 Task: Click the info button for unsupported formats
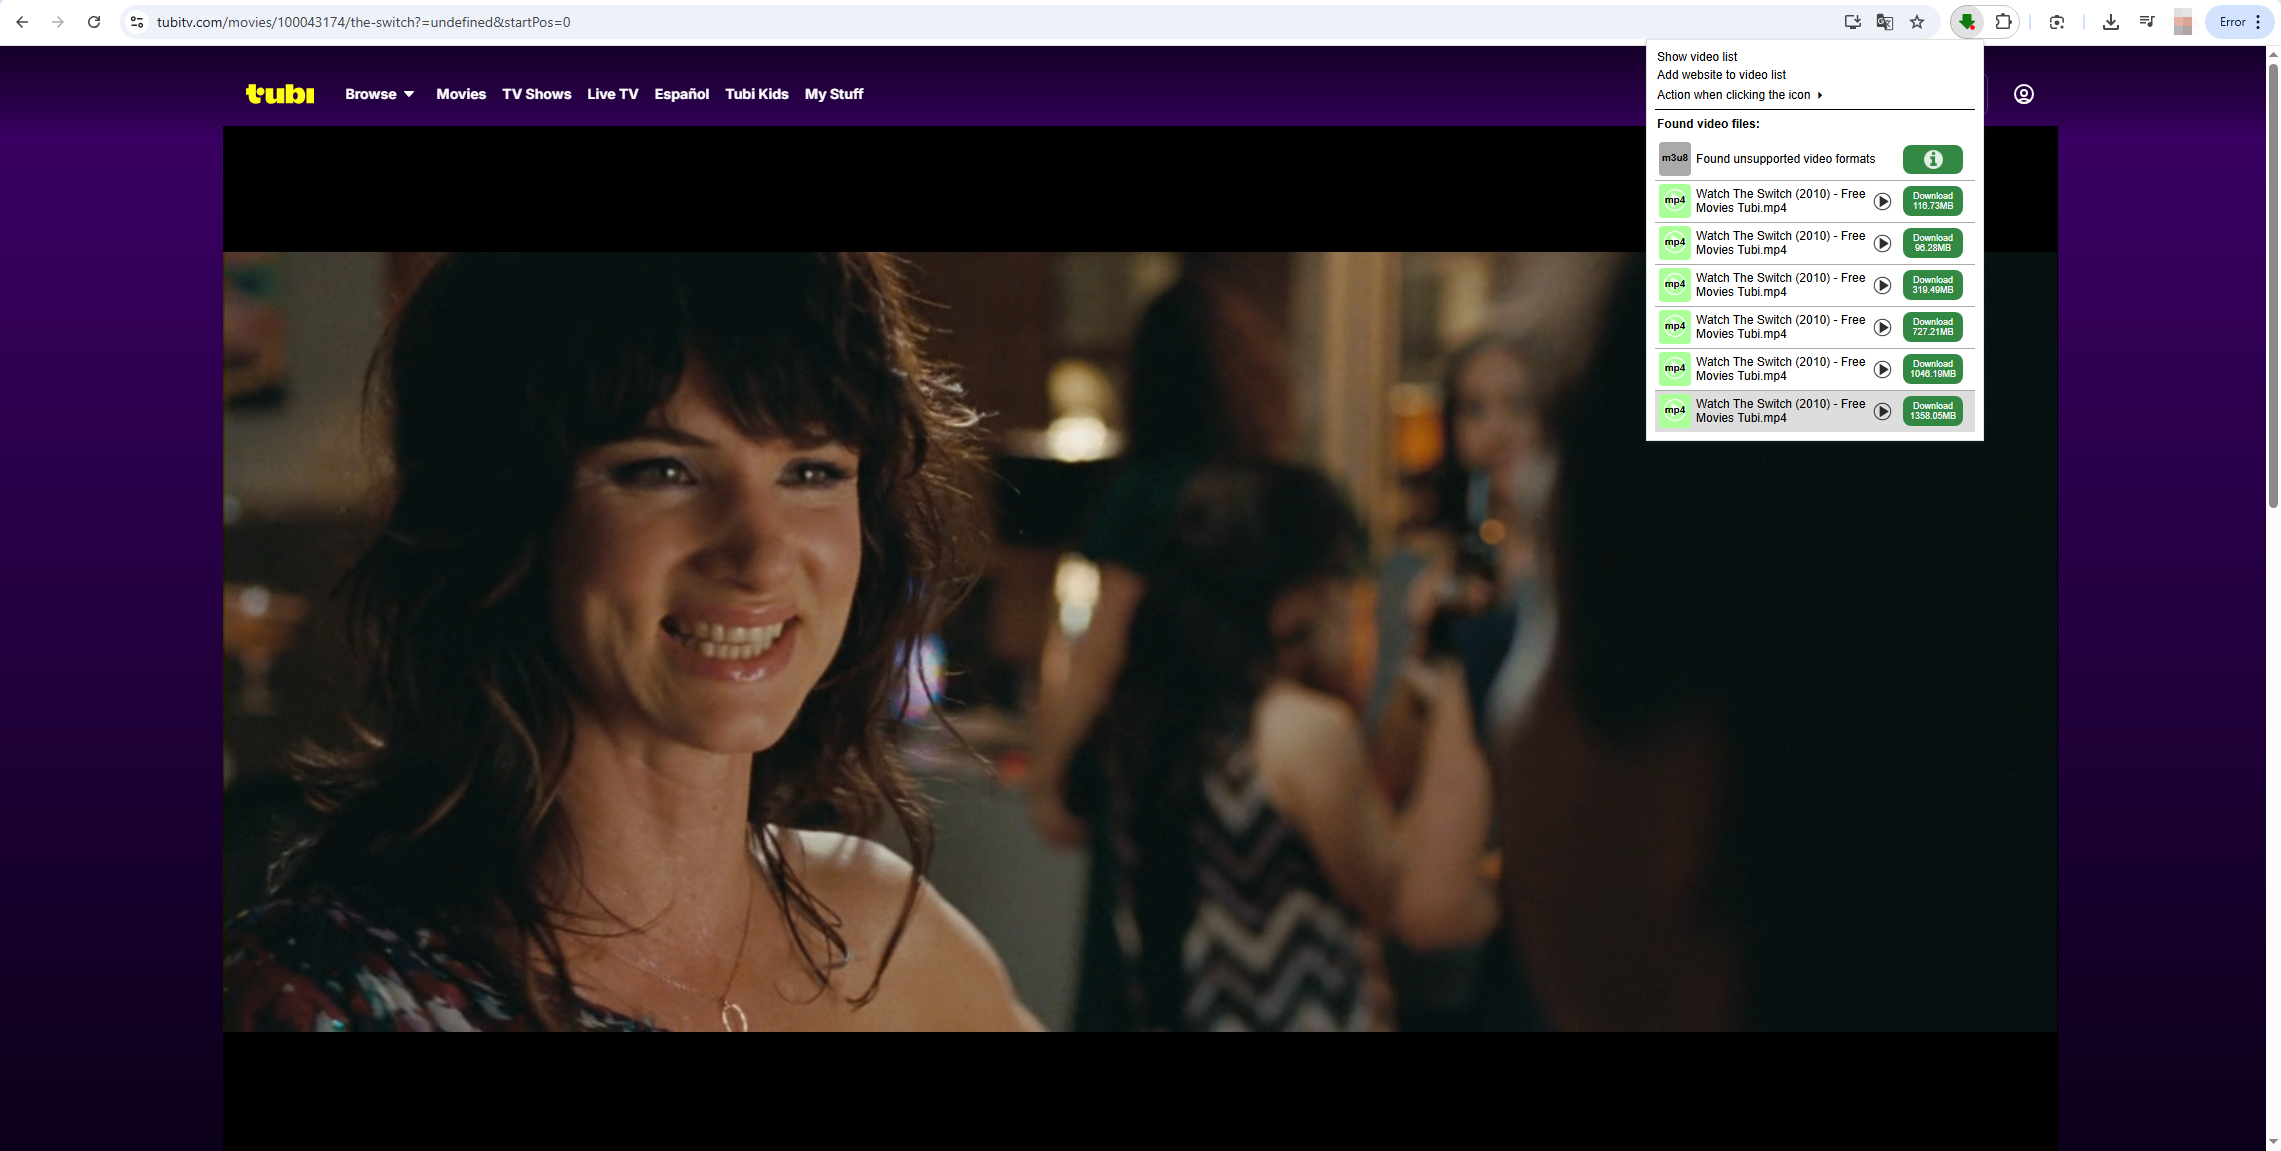point(1932,159)
